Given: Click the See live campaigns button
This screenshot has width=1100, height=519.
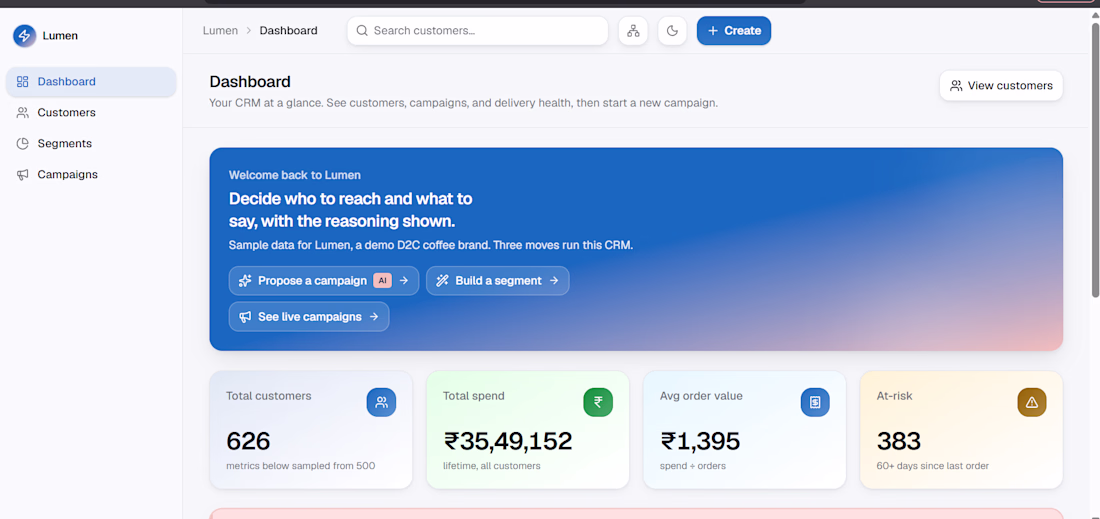Looking at the screenshot, I should click(x=309, y=316).
